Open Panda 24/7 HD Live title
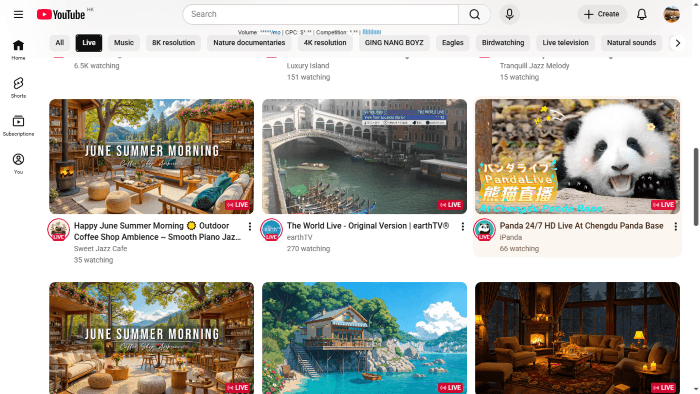The image size is (700, 394). click(581, 226)
